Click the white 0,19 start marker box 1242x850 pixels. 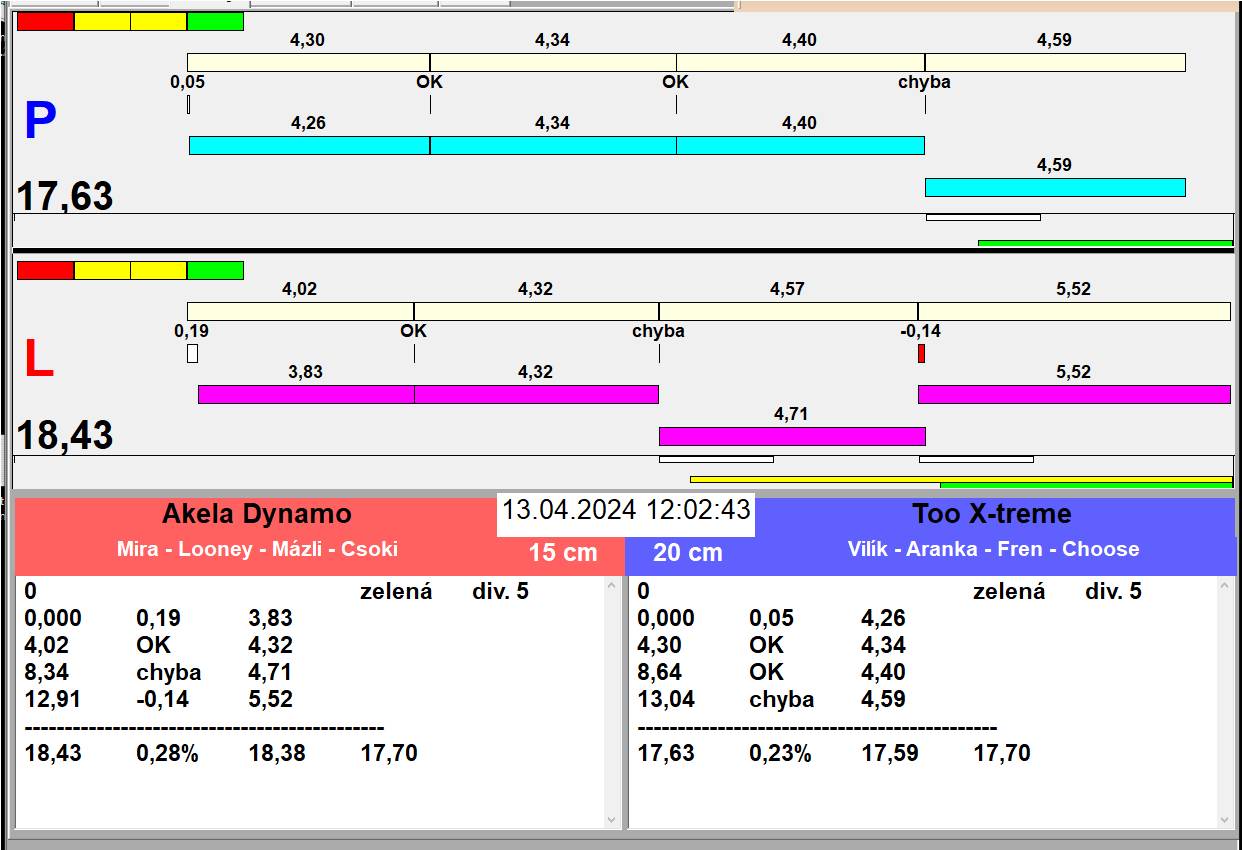192,353
